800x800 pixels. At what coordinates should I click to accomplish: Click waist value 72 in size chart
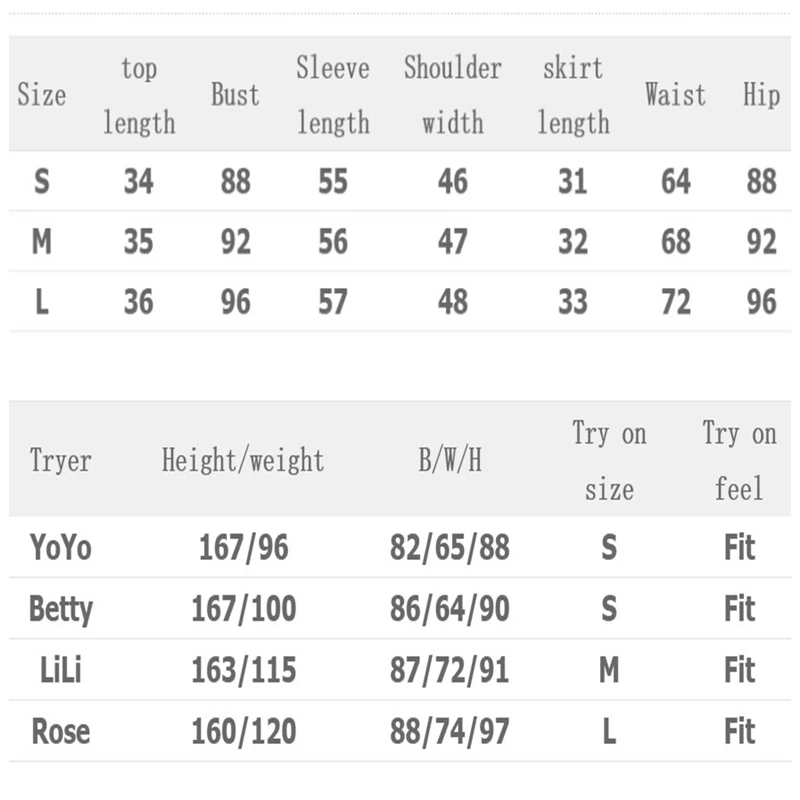click(676, 301)
